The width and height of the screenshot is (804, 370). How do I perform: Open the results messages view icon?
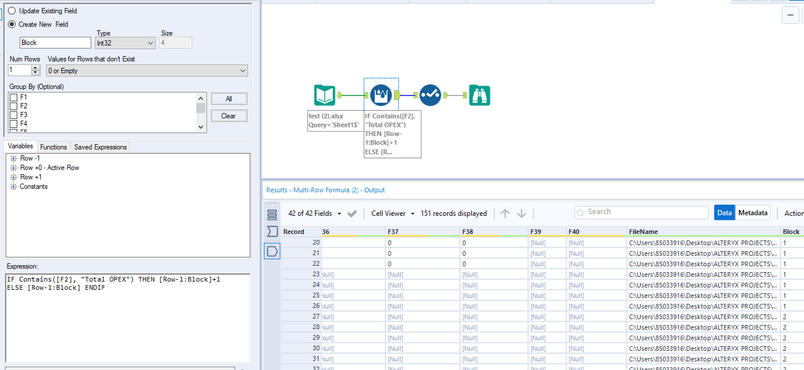(272, 215)
